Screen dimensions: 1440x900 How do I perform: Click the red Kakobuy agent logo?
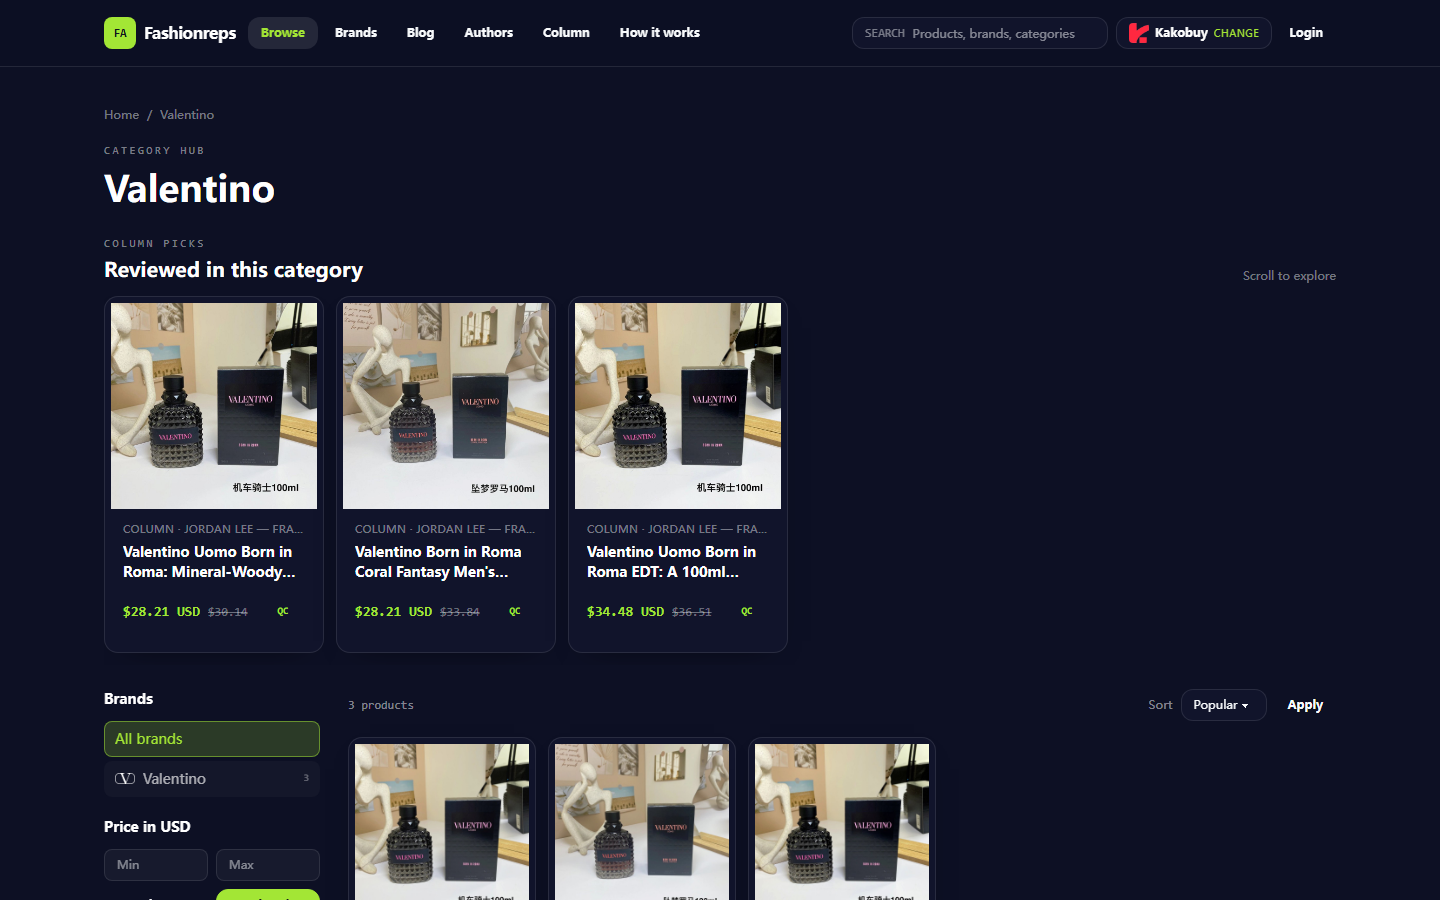point(1138,33)
